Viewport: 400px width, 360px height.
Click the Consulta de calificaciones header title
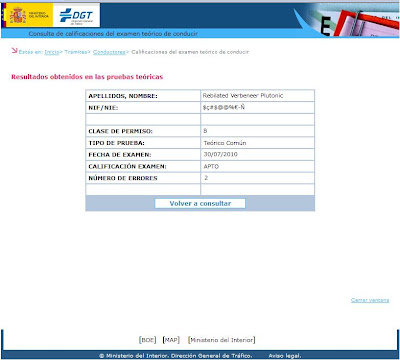pos(113,34)
